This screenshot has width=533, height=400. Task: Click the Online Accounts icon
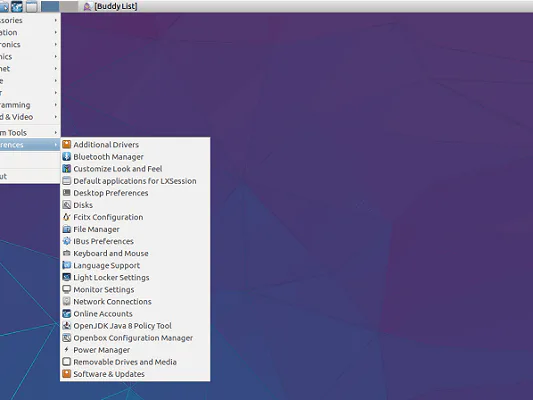[x=67, y=313]
